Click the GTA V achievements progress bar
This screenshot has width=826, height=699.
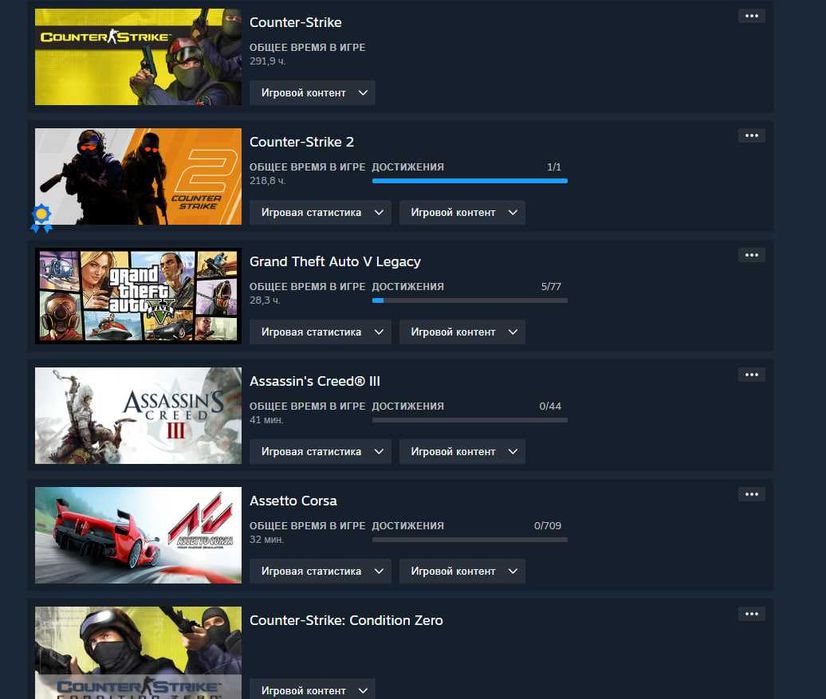pyautogui.click(x=470, y=300)
